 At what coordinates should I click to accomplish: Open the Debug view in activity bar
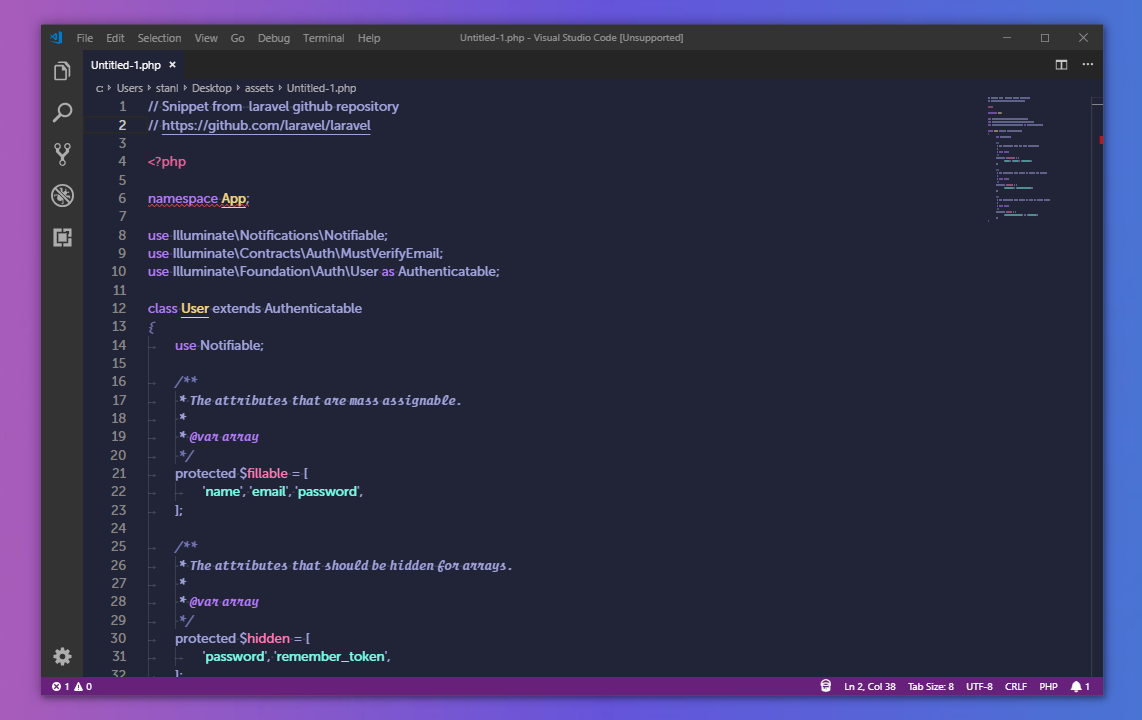[x=62, y=195]
